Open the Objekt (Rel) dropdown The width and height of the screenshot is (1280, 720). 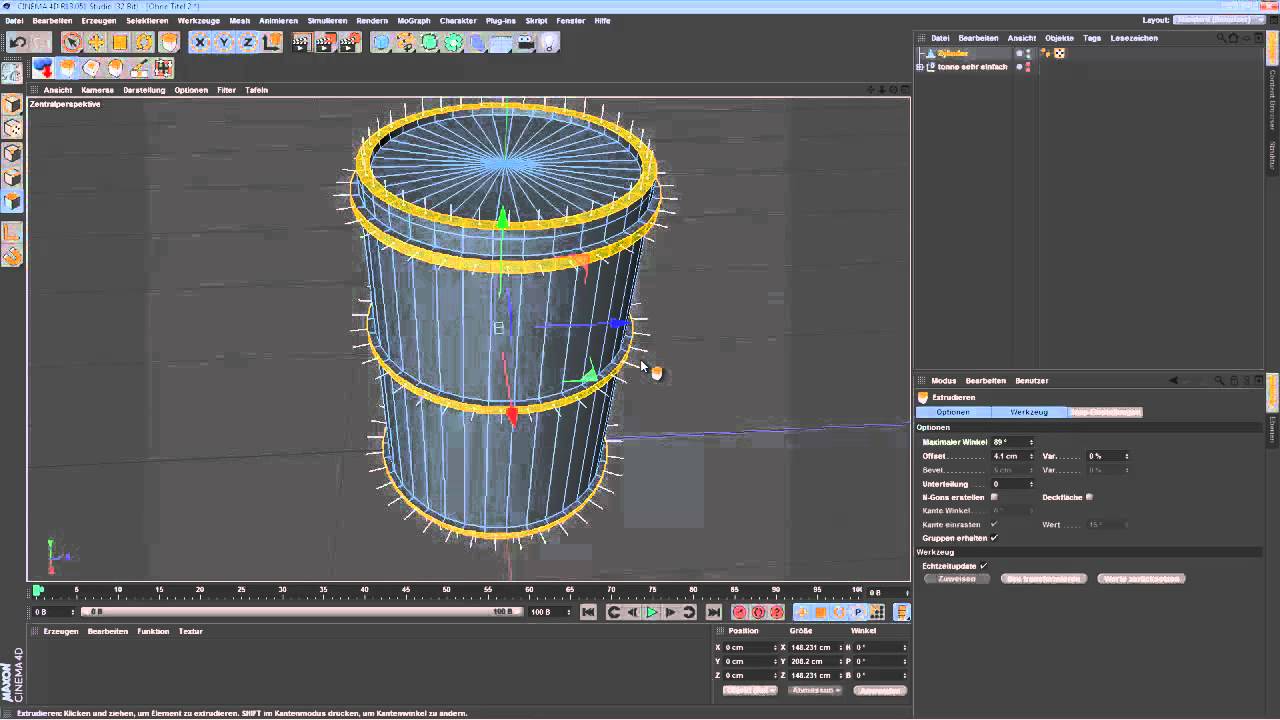pos(750,690)
